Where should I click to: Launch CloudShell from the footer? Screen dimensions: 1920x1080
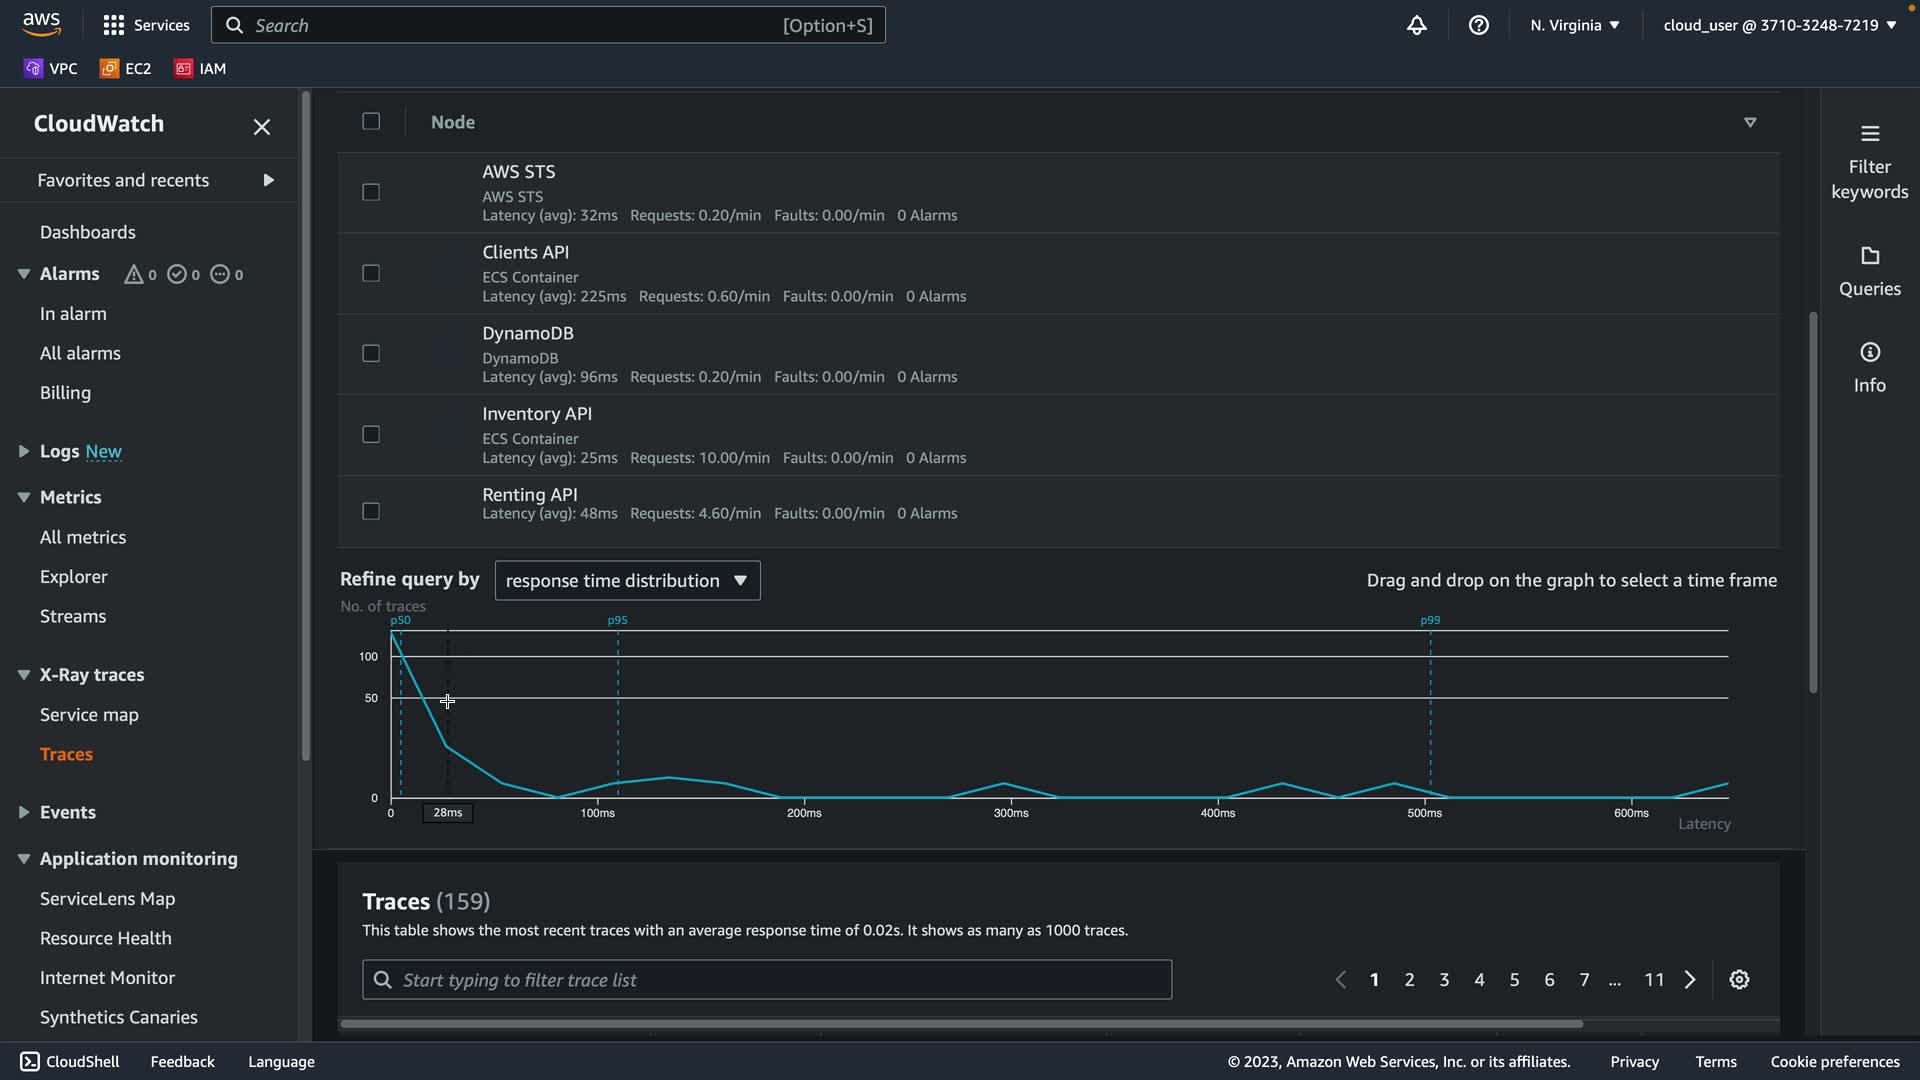tap(70, 1061)
